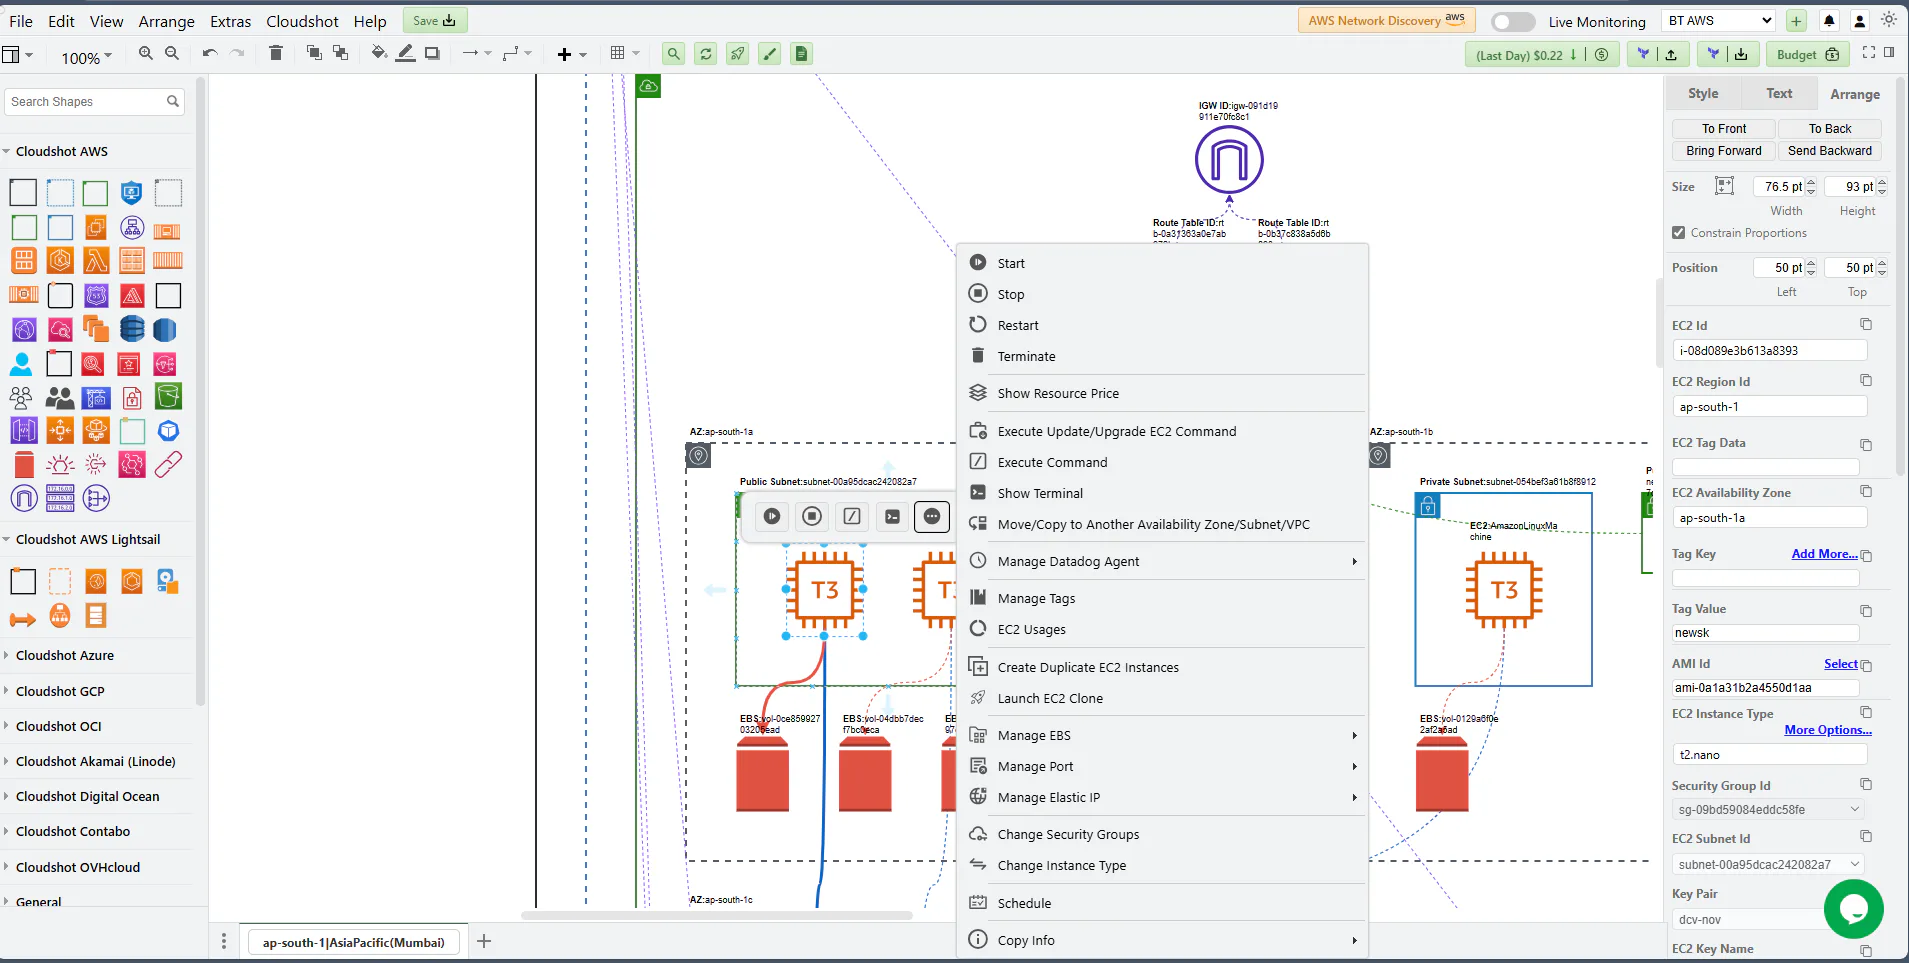Click the Save button
The width and height of the screenshot is (1909, 963).
(x=434, y=21)
